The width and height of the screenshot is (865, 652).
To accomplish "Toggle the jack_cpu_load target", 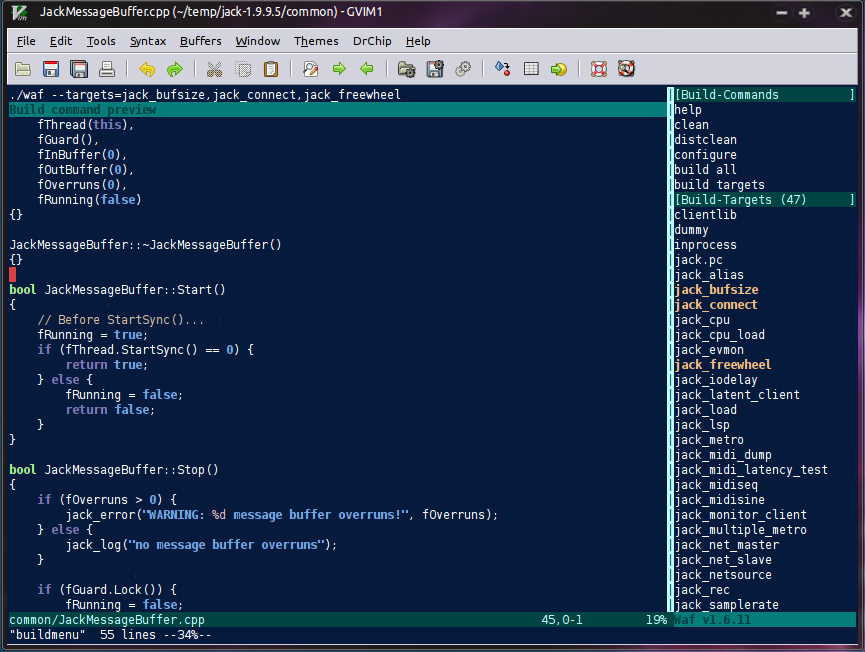I will pos(719,335).
